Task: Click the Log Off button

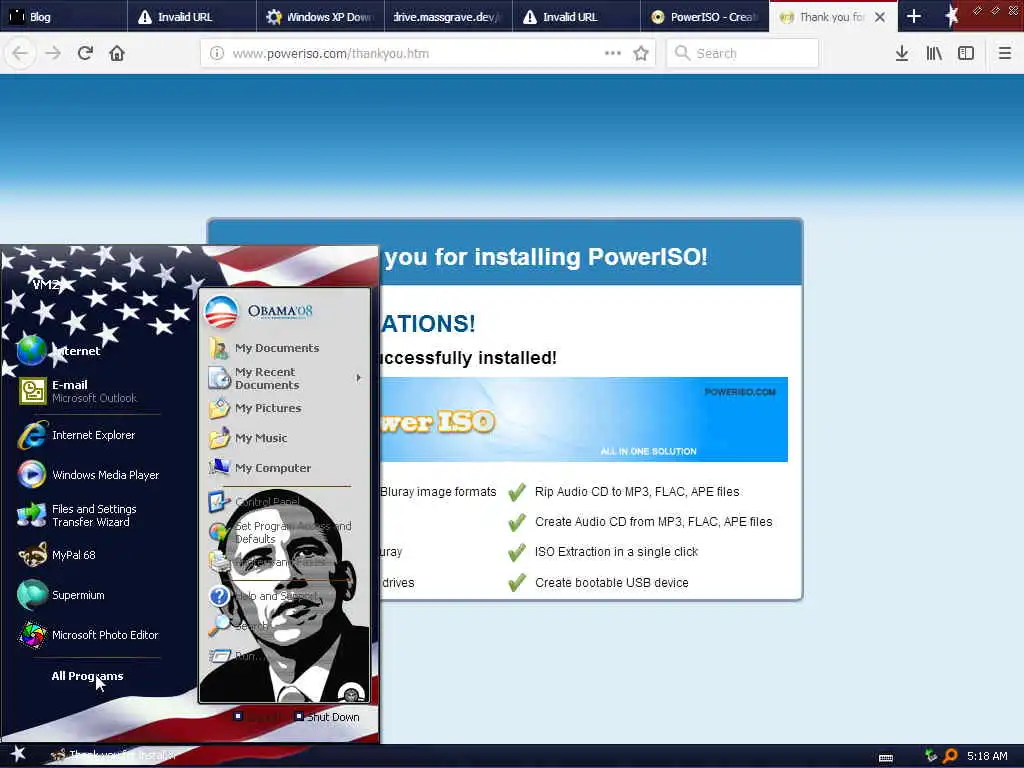Action: click(x=259, y=717)
